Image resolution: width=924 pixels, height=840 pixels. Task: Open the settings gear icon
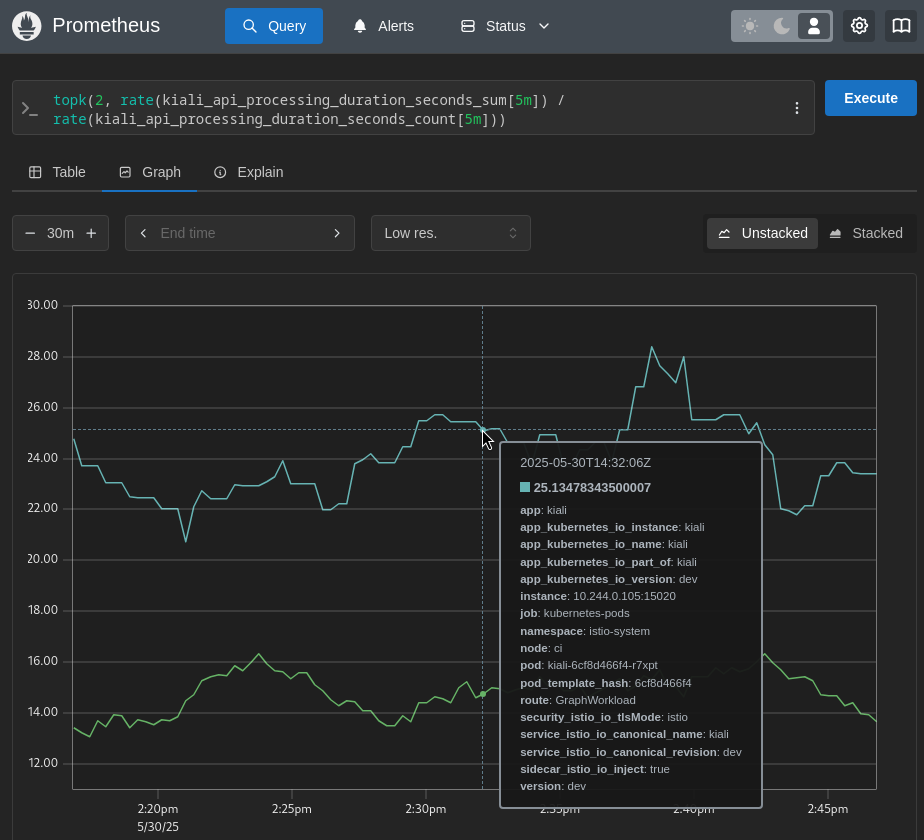pyautogui.click(x=858, y=25)
